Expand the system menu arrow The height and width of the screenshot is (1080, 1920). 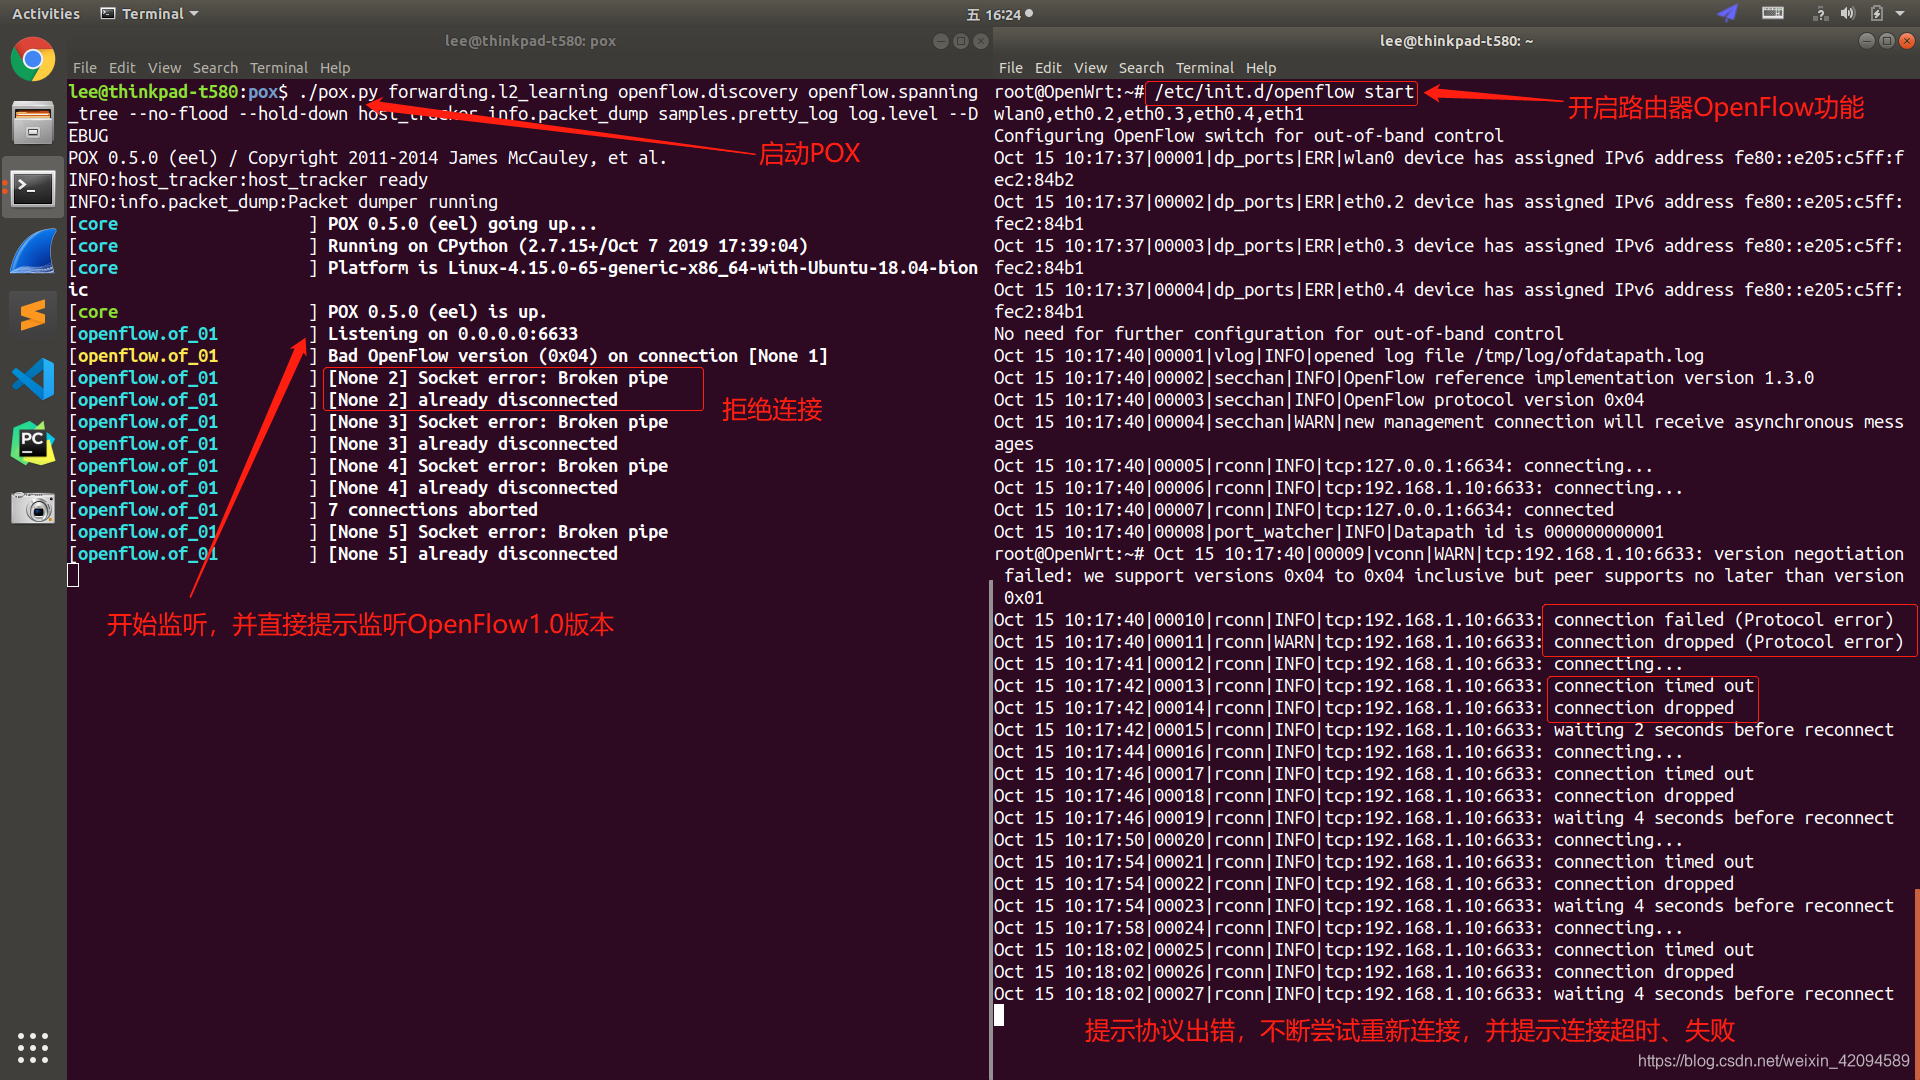(x=1900, y=13)
